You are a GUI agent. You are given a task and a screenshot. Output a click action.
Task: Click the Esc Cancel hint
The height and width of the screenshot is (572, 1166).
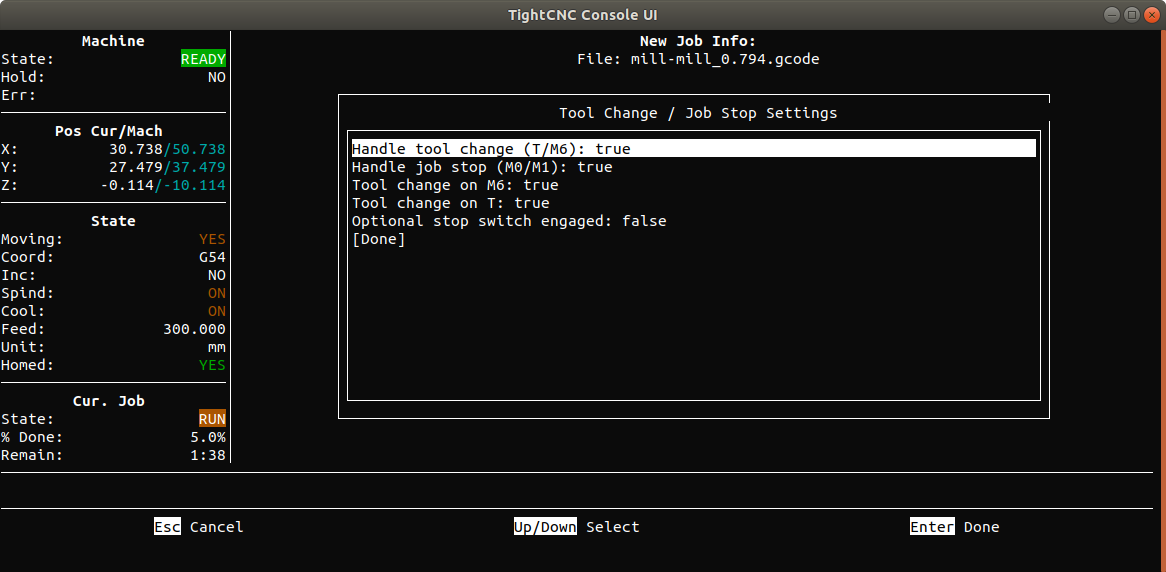[199, 527]
